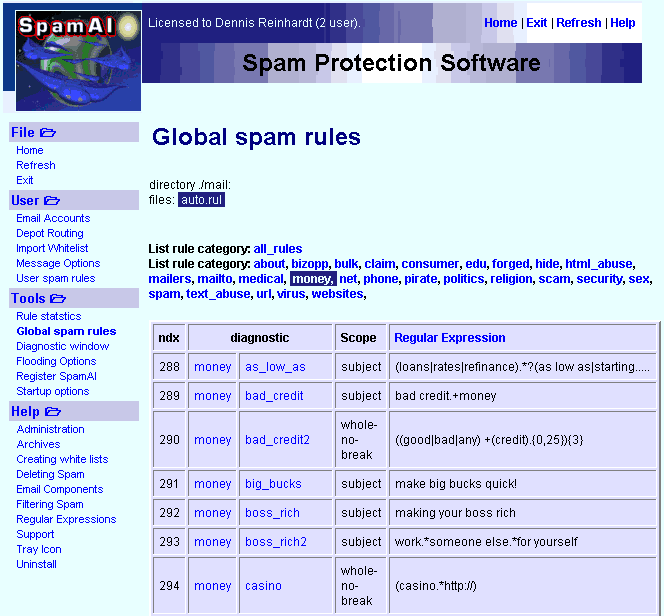Open the as_low_as rule
Viewport: 664px width, 616px height.
(x=275, y=367)
